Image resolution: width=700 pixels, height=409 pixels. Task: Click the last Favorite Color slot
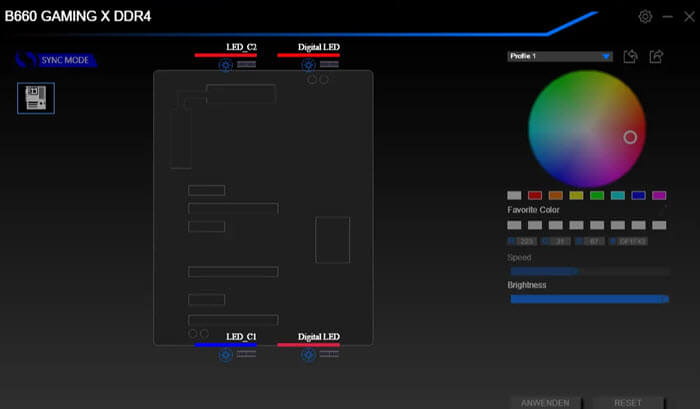click(659, 225)
